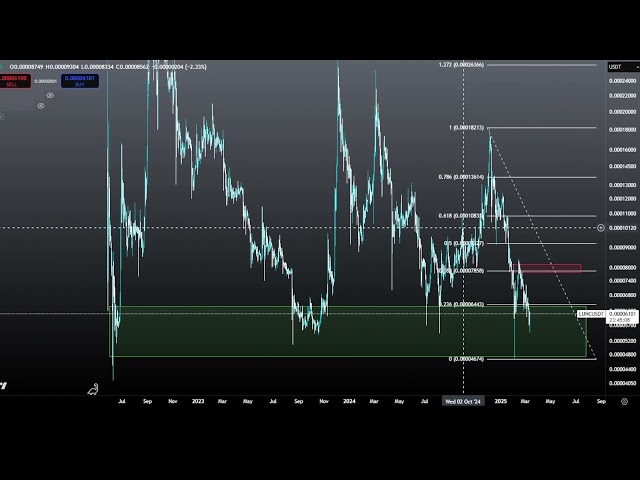Open the USDT currency dropdown on price axis
The image size is (640, 480).
616,67
